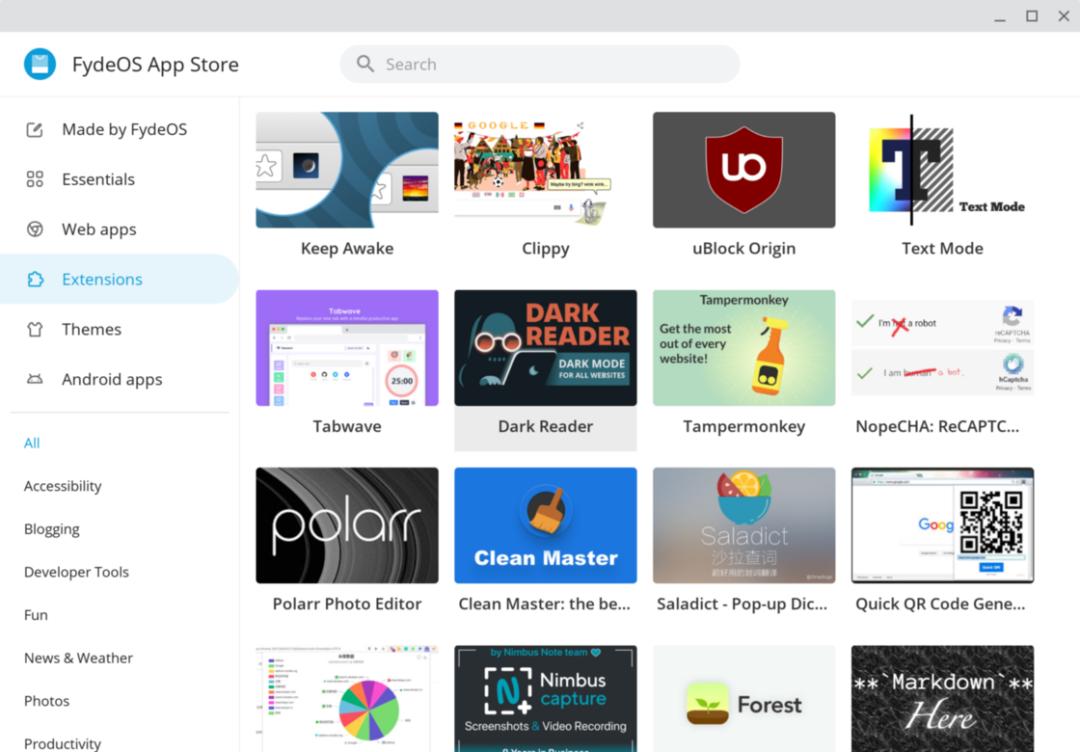1080x752 pixels.
Task: Open Polarr Photo Editor tile
Action: click(347, 542)
